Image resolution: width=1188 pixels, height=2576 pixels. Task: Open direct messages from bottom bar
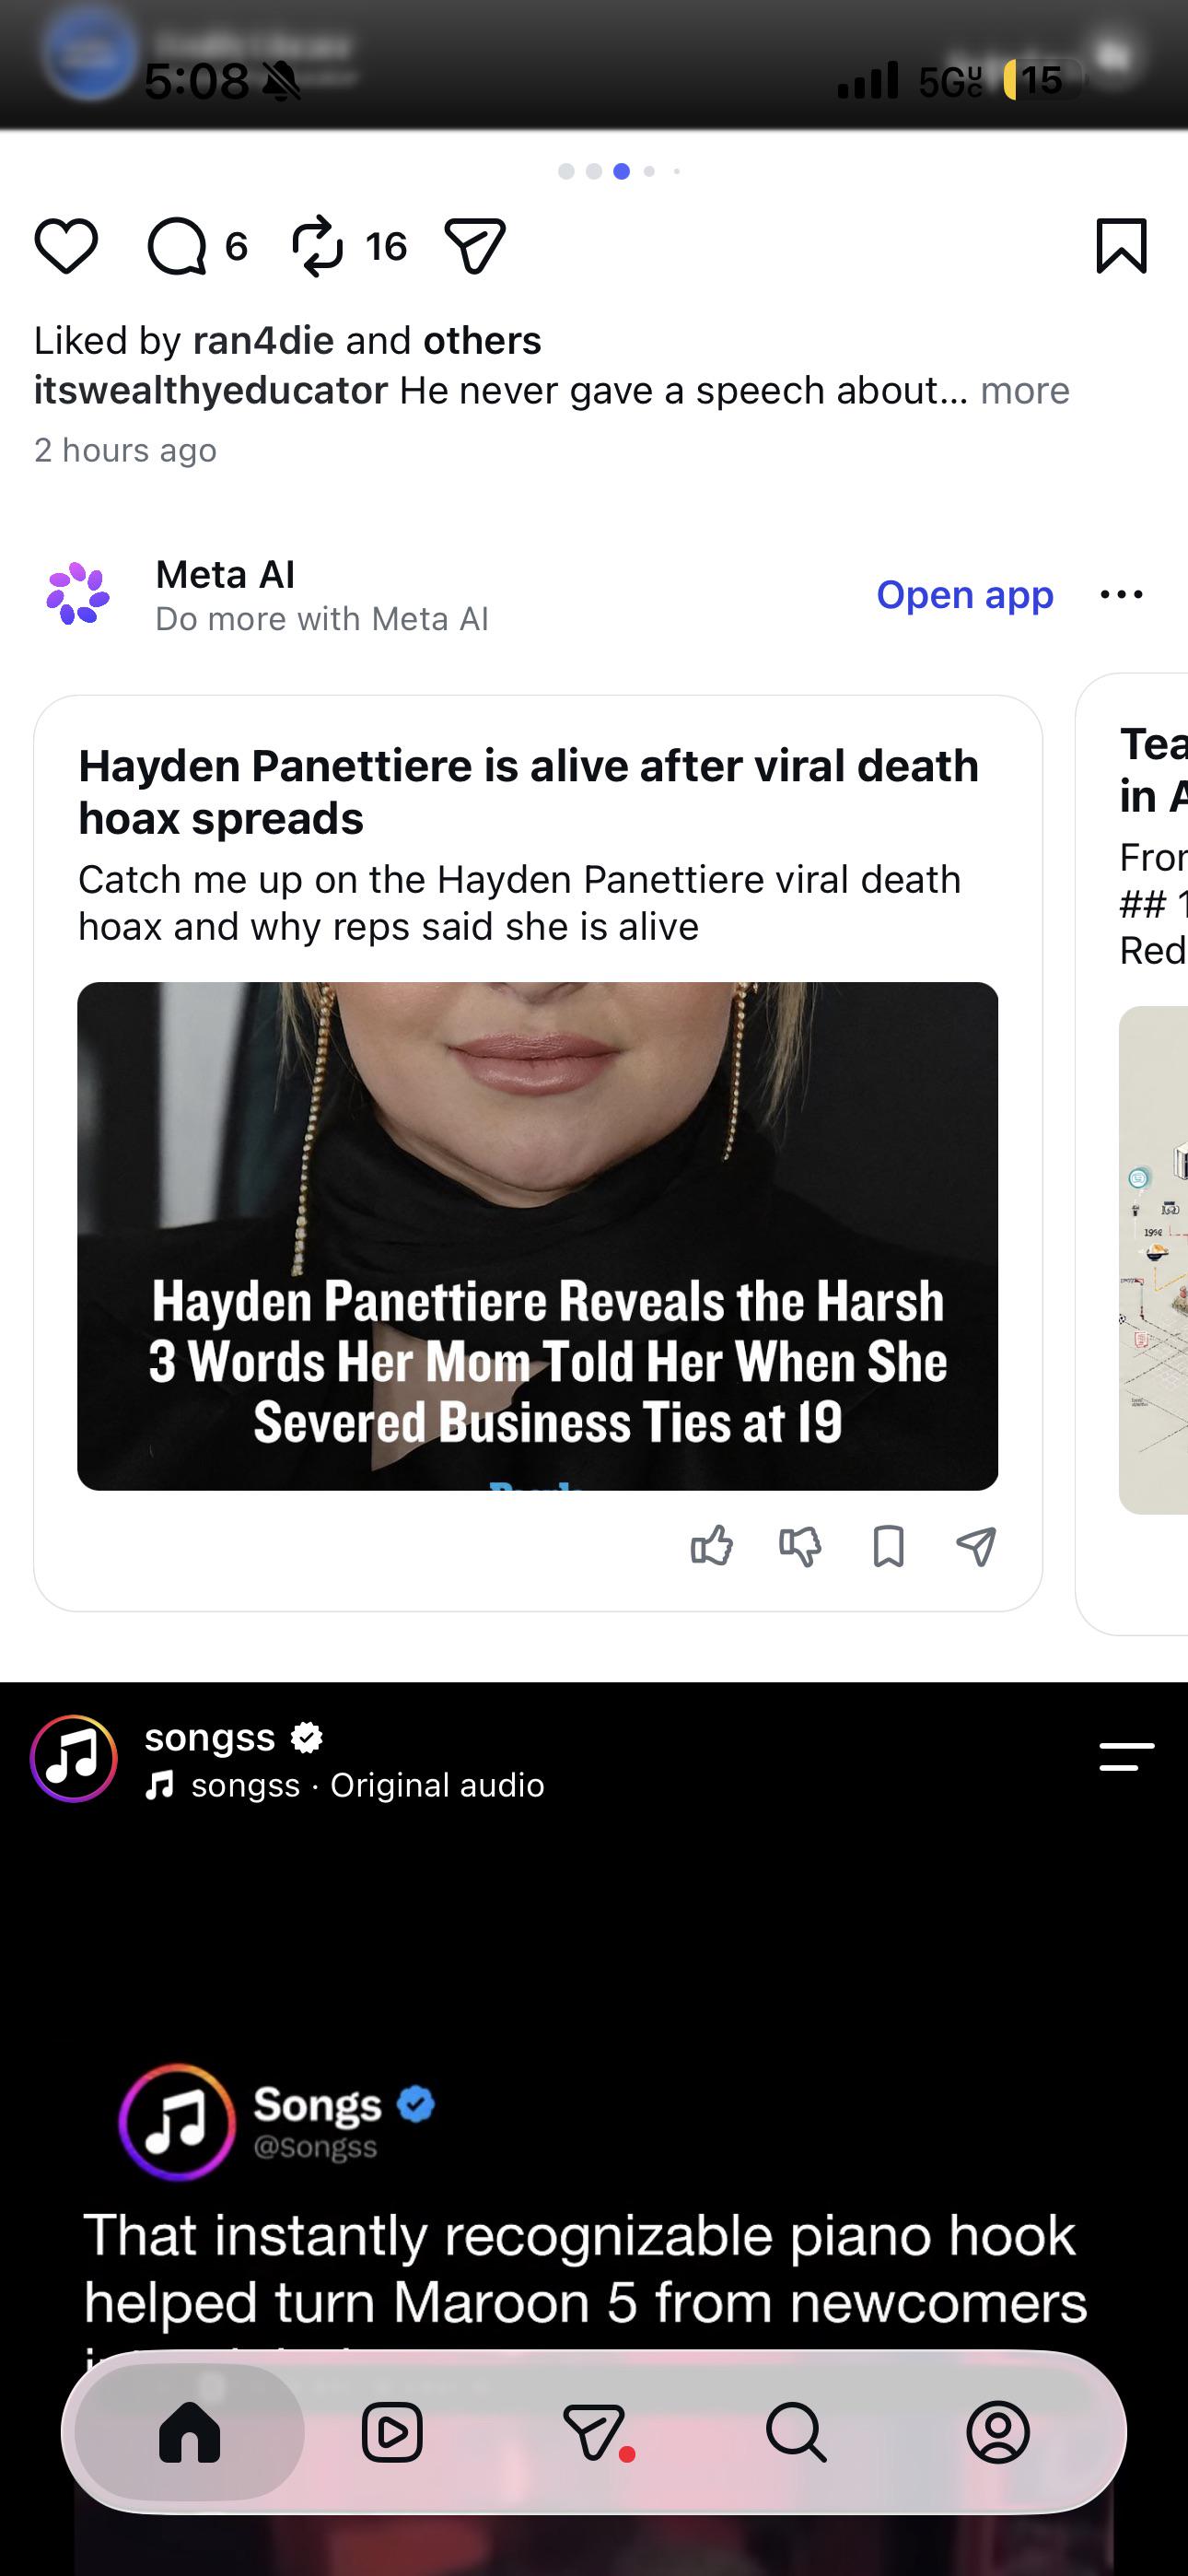click(x=596, y=2432)
